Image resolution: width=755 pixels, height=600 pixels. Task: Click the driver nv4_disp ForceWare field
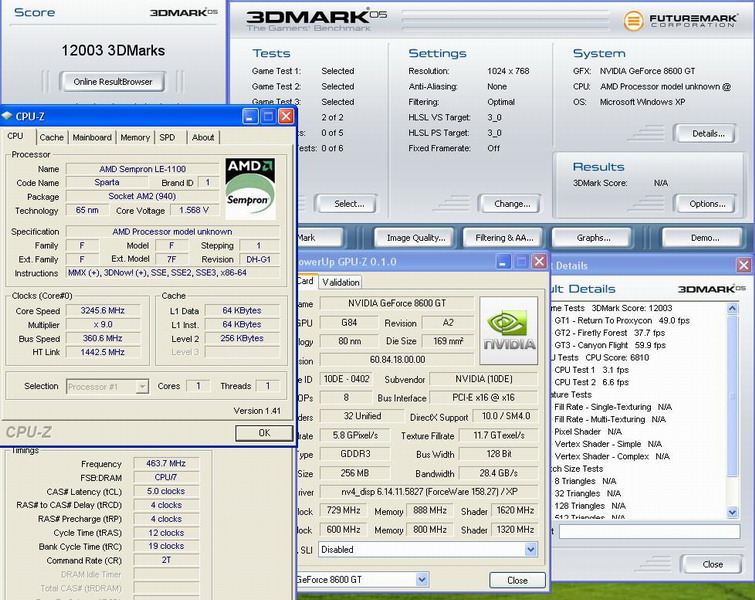[x=429, y=492]
